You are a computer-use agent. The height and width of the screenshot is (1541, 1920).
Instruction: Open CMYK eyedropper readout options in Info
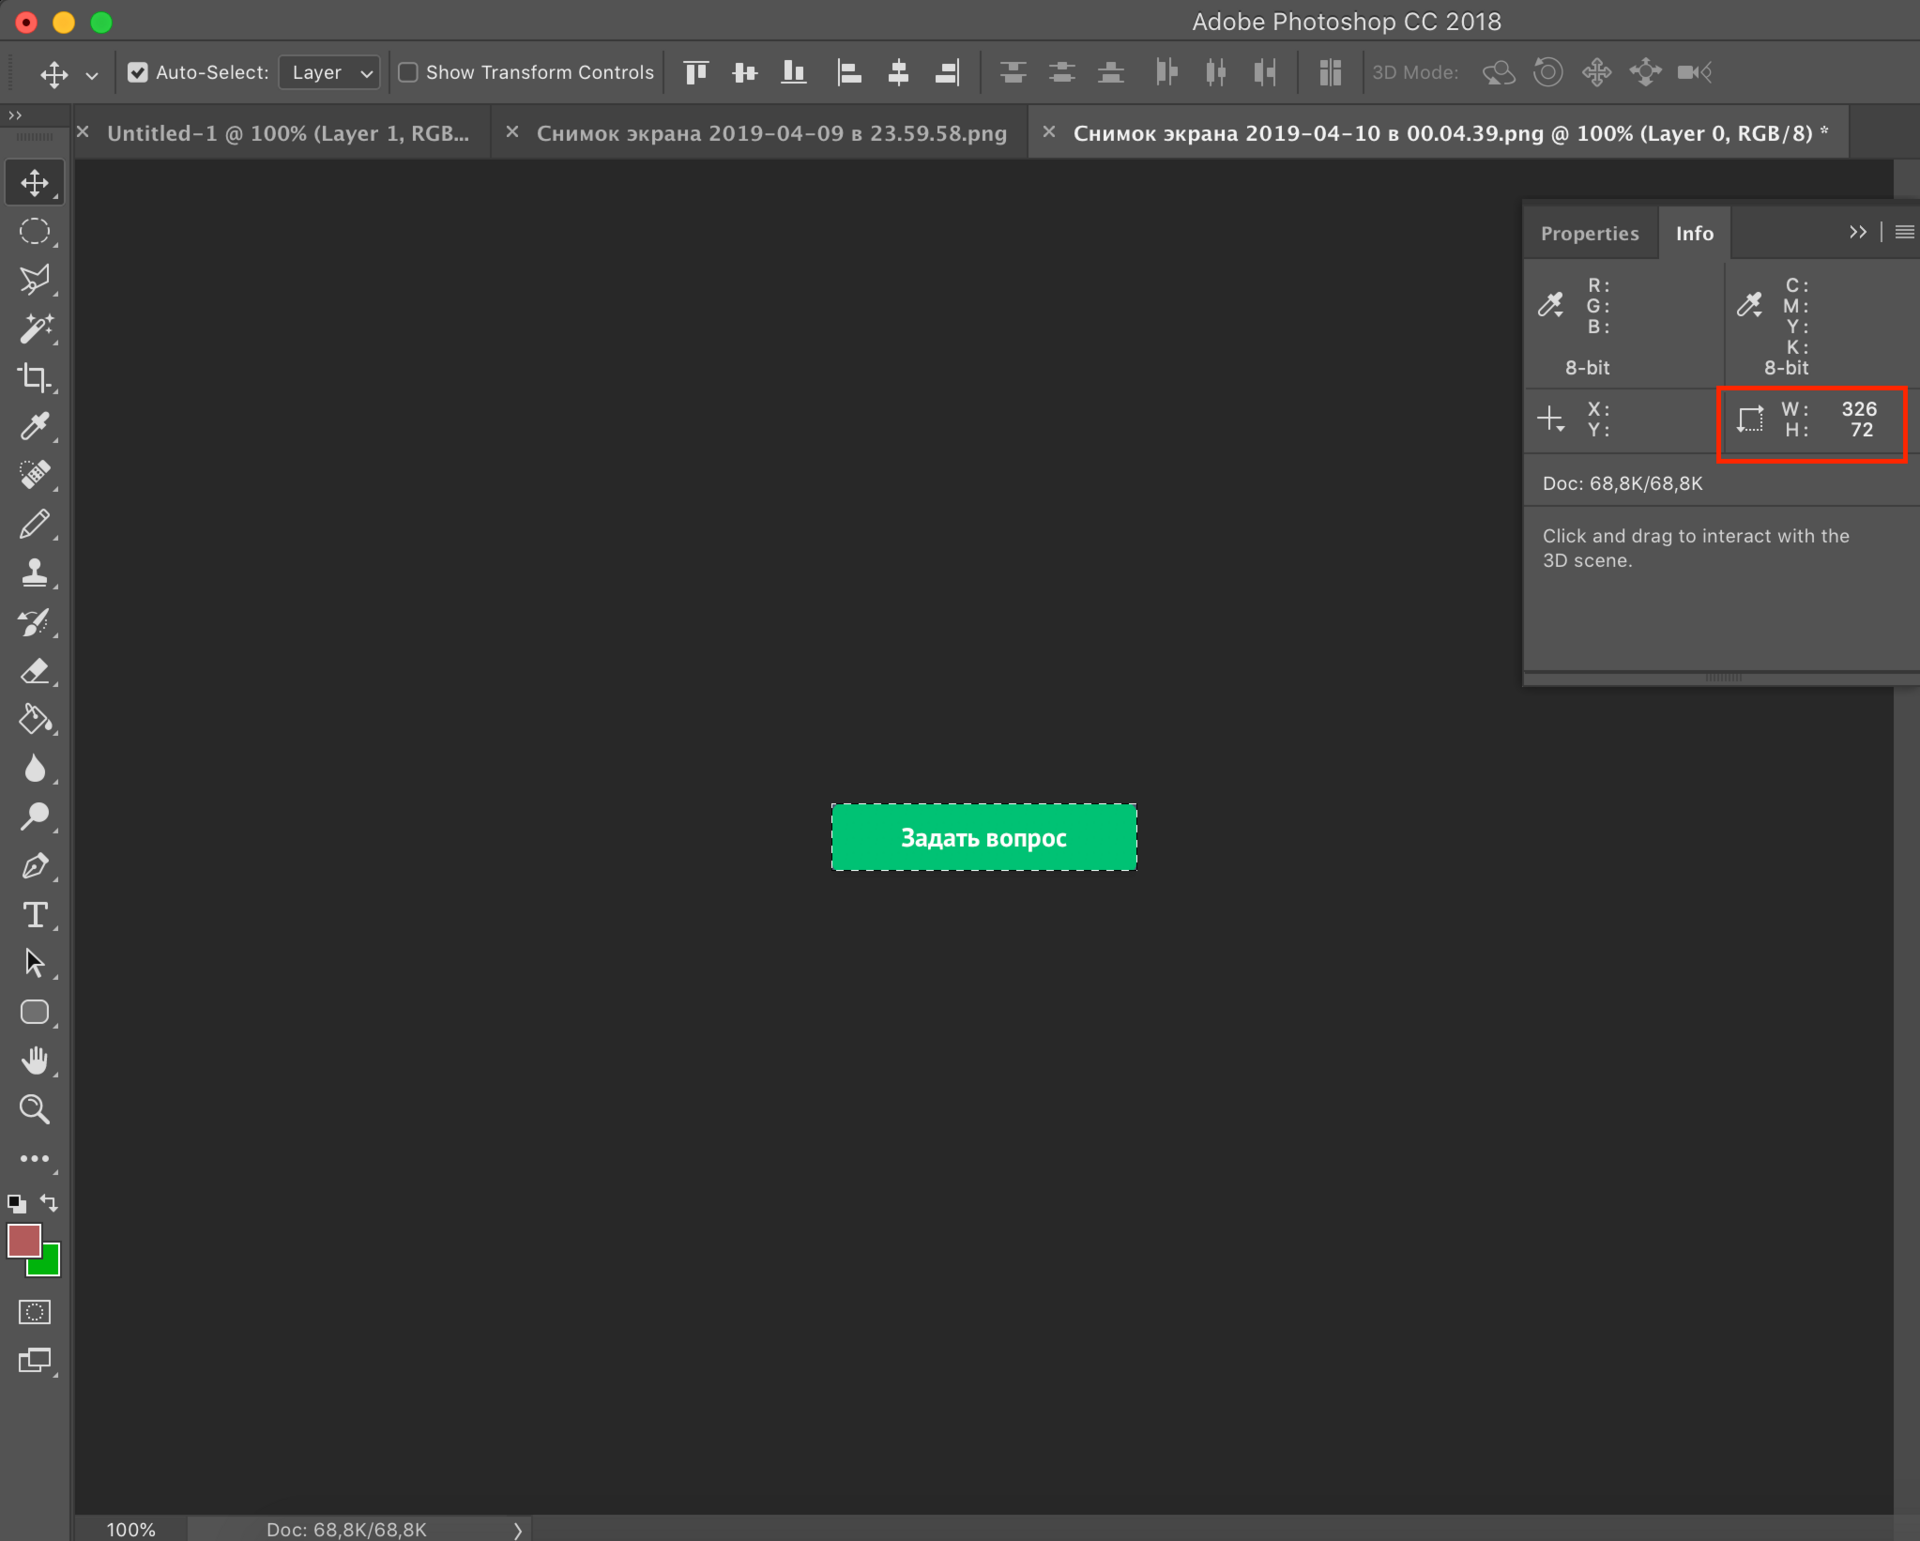pyautogui.click(x=1750, y=305)
